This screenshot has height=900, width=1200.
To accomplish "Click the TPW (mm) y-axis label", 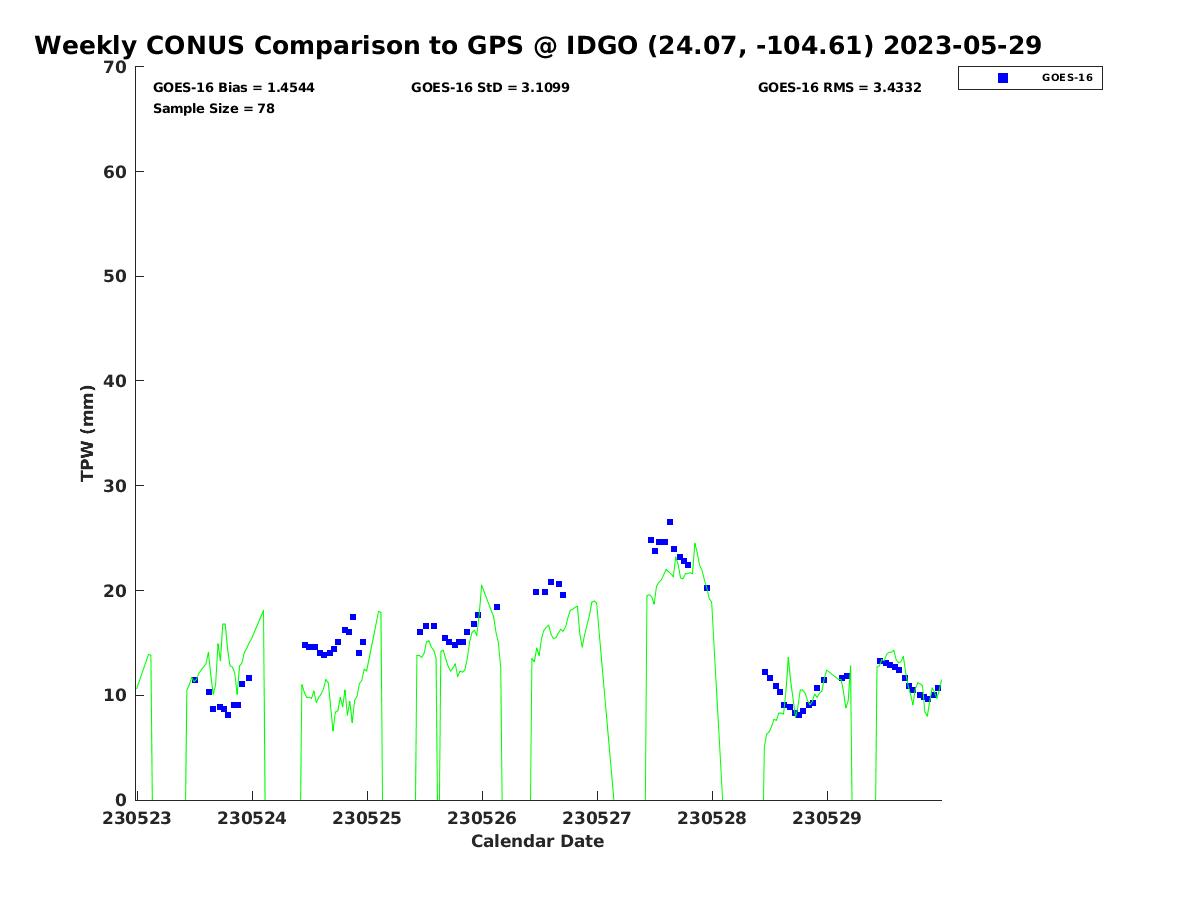I will point(88,433).
